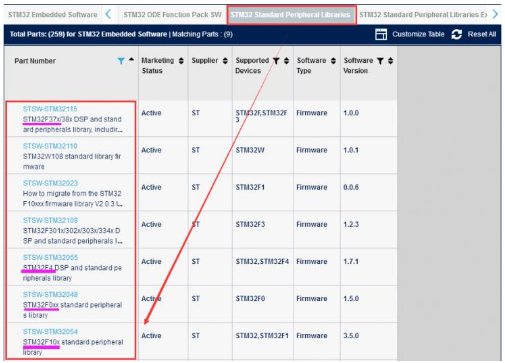Click Active status in STSW-STM32115 row
This screenshot has height=363, width=505.
point(151,113)
